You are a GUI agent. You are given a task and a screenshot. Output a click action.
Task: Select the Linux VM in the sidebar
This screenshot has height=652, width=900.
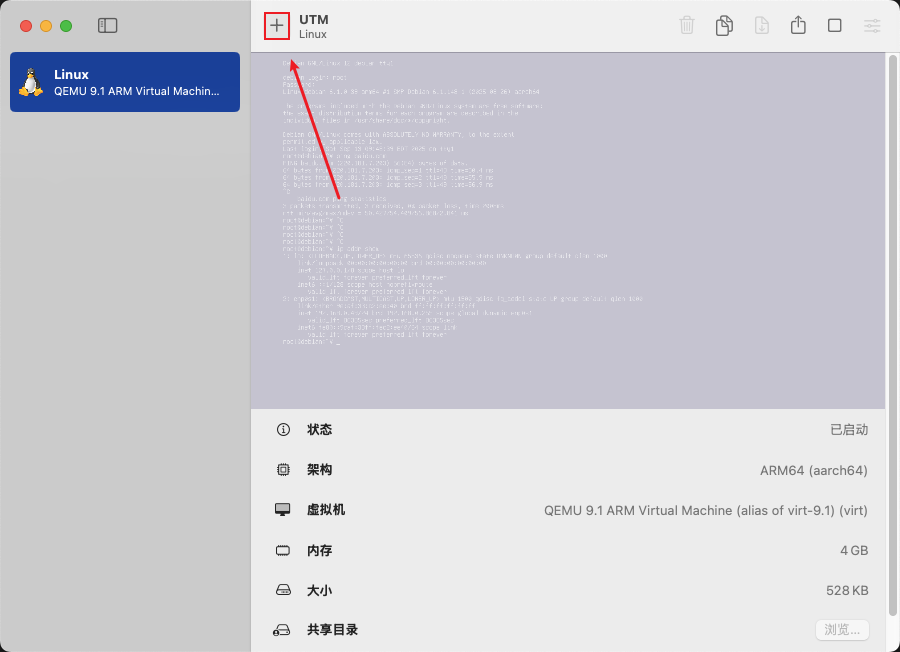[124, 82]
